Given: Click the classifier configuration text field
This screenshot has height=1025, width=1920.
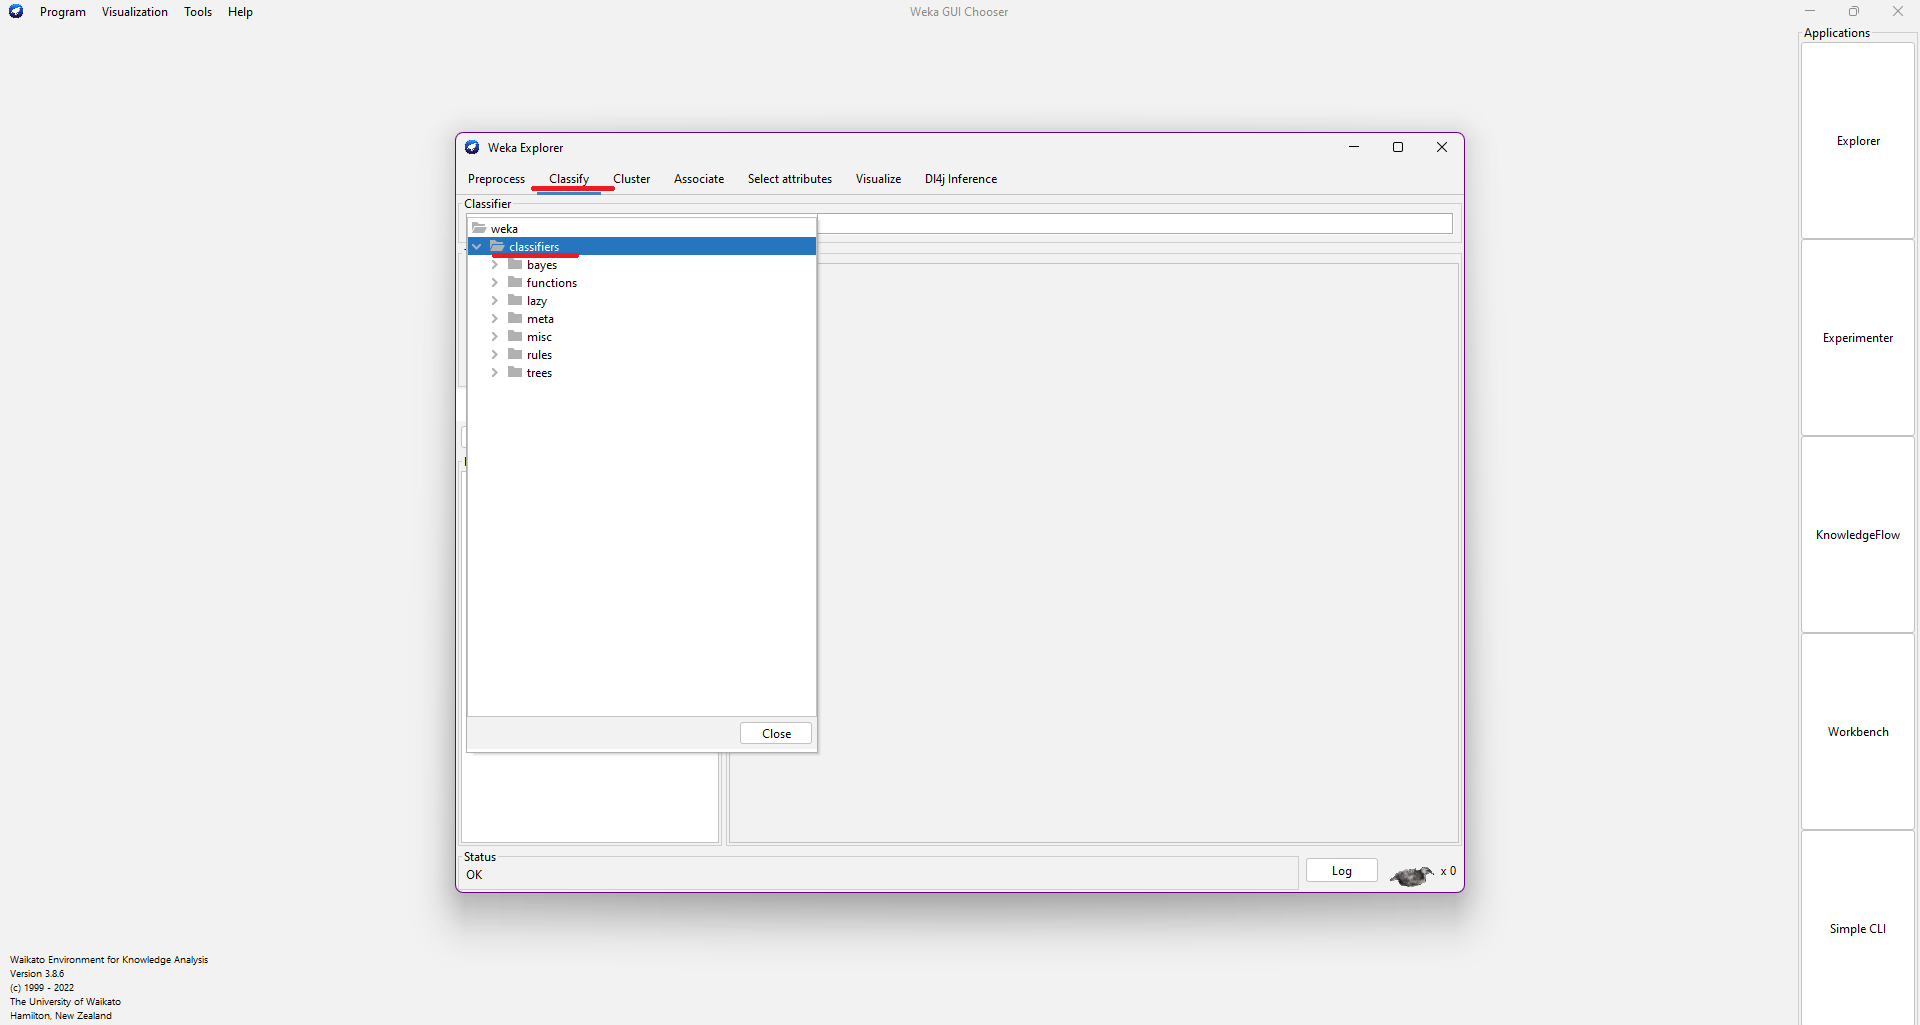Looking at the screenshot, I should point(1134,224).
